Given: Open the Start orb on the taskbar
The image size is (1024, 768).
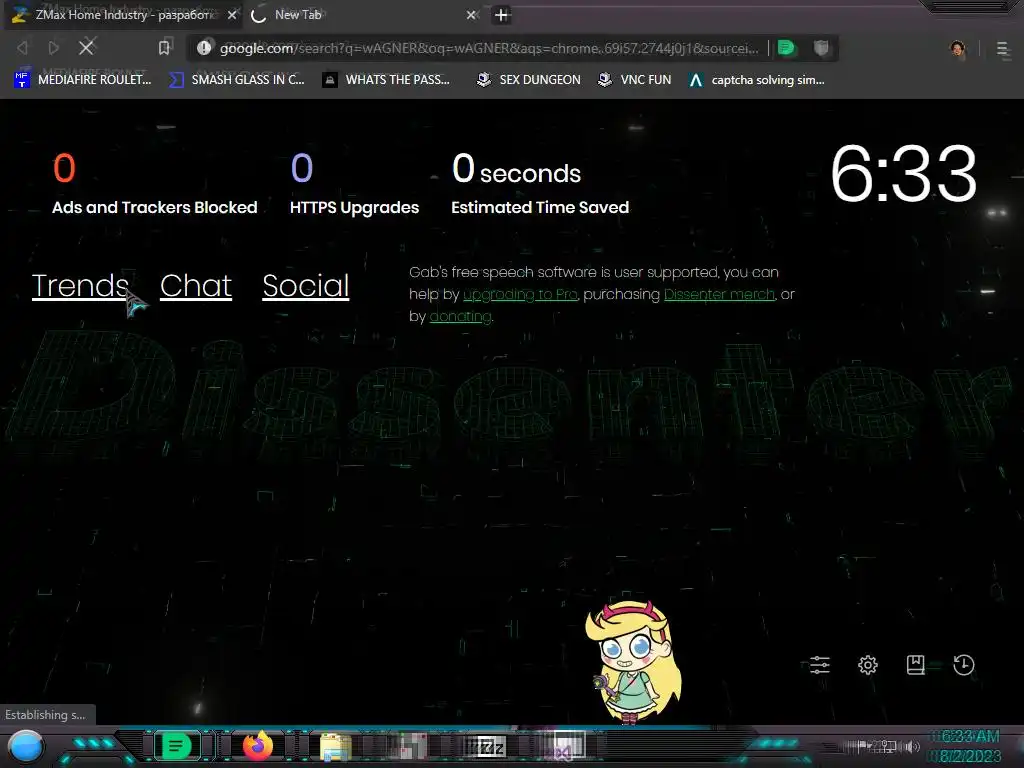Looking at the screenshot, I should pos(26,746).
